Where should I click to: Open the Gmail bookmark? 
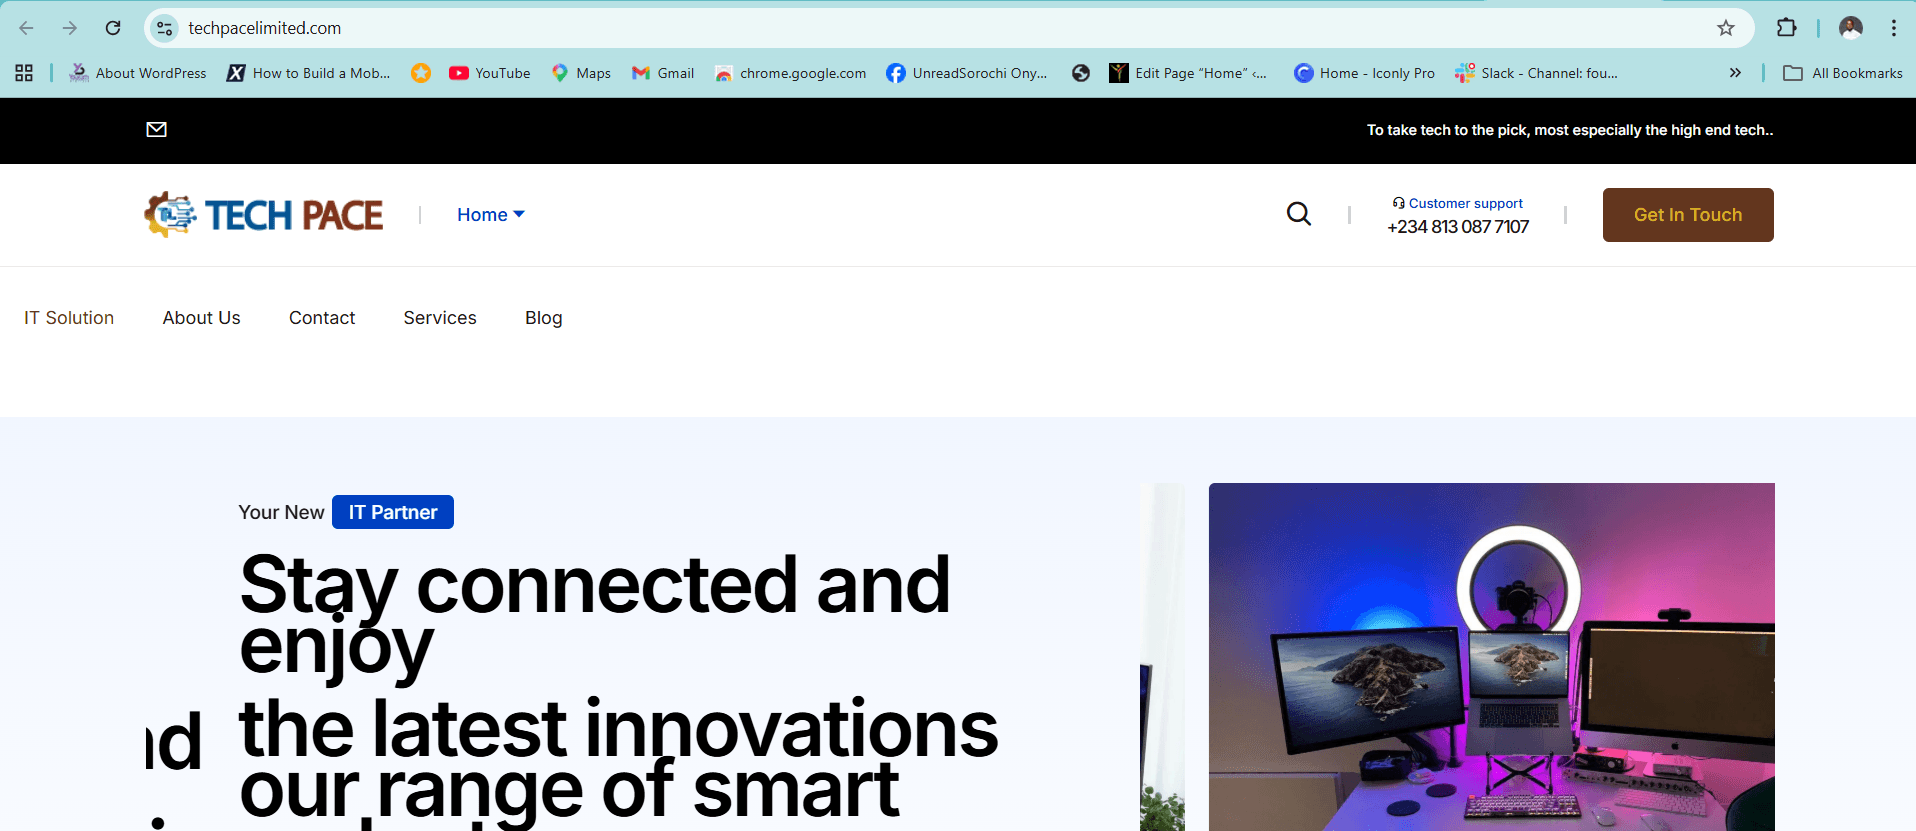point(663,73)
